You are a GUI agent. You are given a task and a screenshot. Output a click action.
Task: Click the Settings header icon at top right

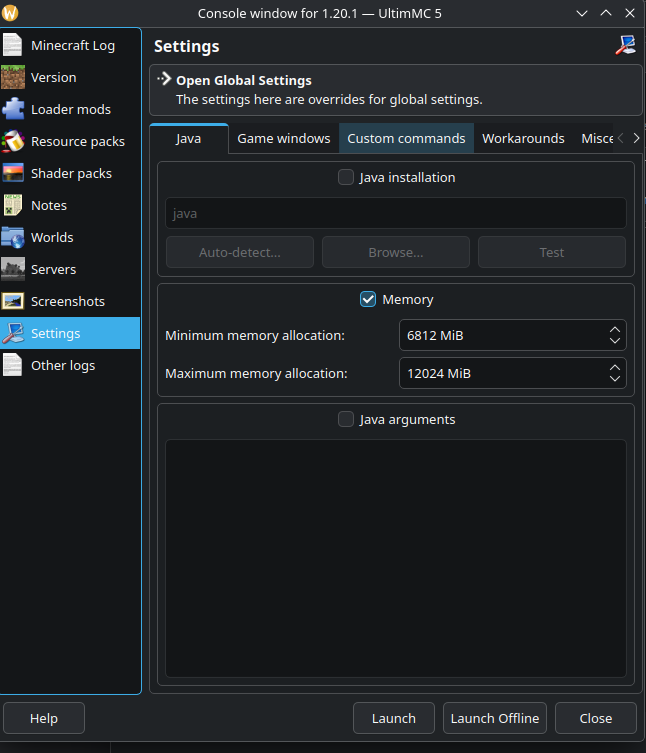(x=625, y=46)
